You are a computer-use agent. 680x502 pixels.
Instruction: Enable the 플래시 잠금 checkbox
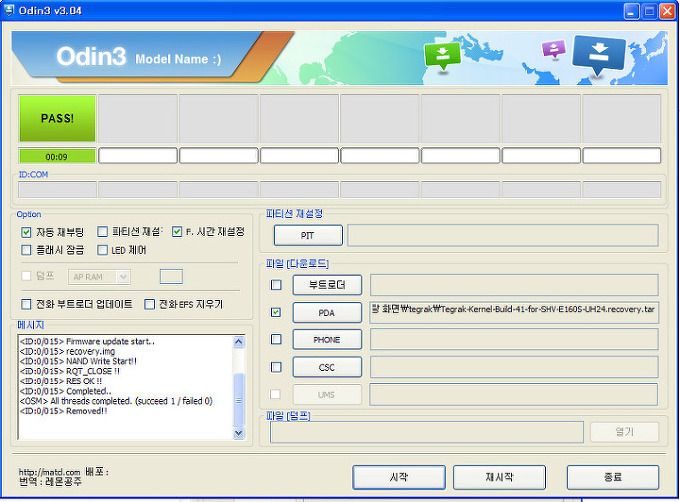(26, 250)
